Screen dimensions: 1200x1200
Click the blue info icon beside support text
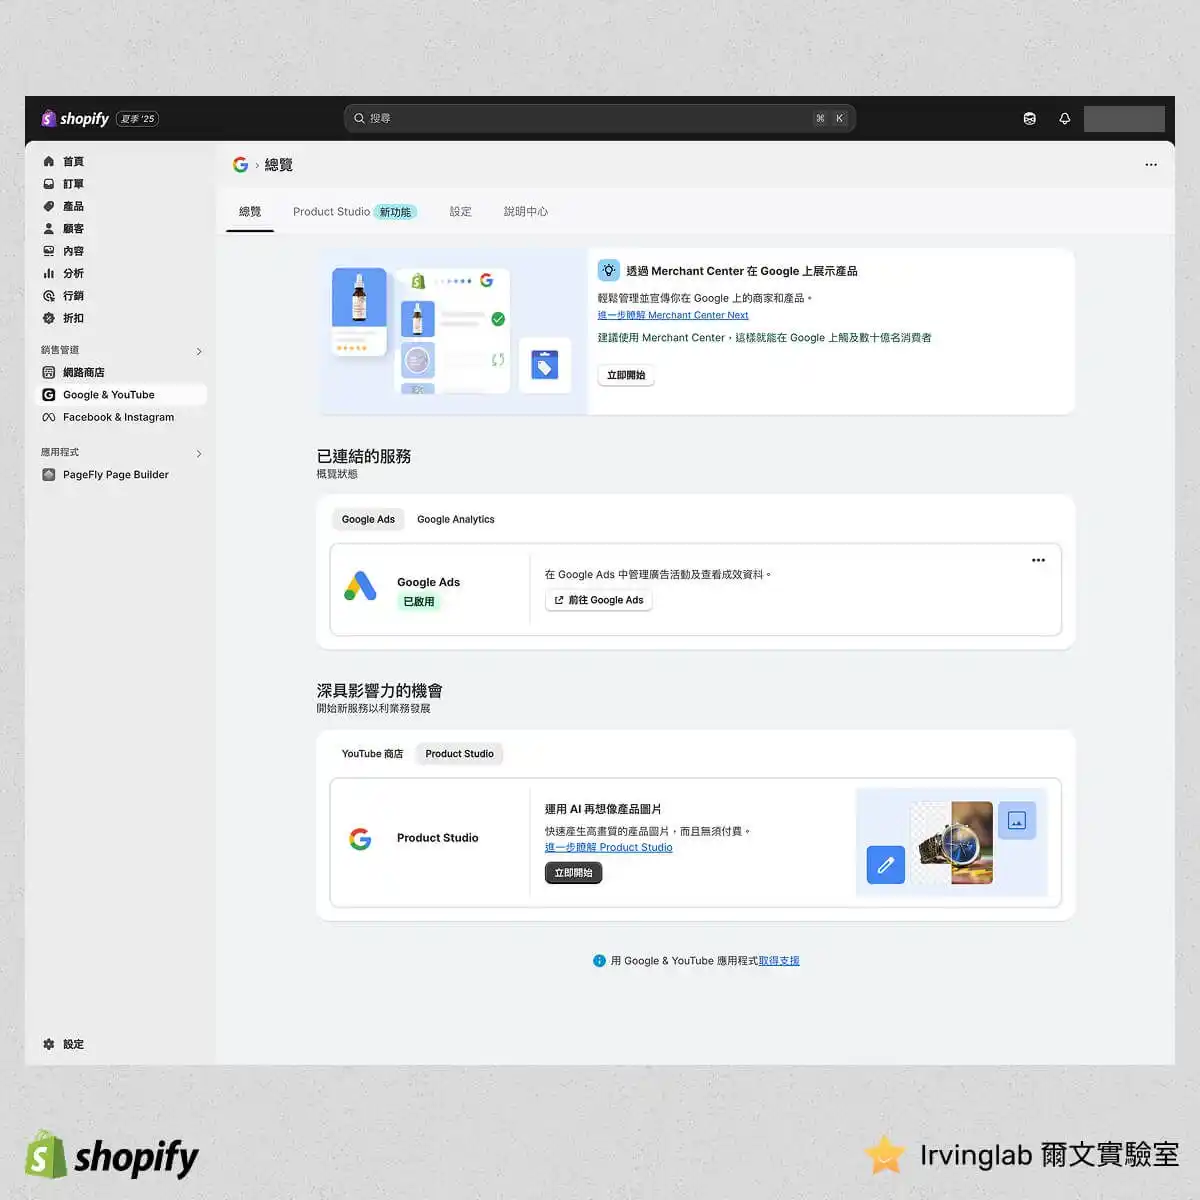tap(599, 961)
